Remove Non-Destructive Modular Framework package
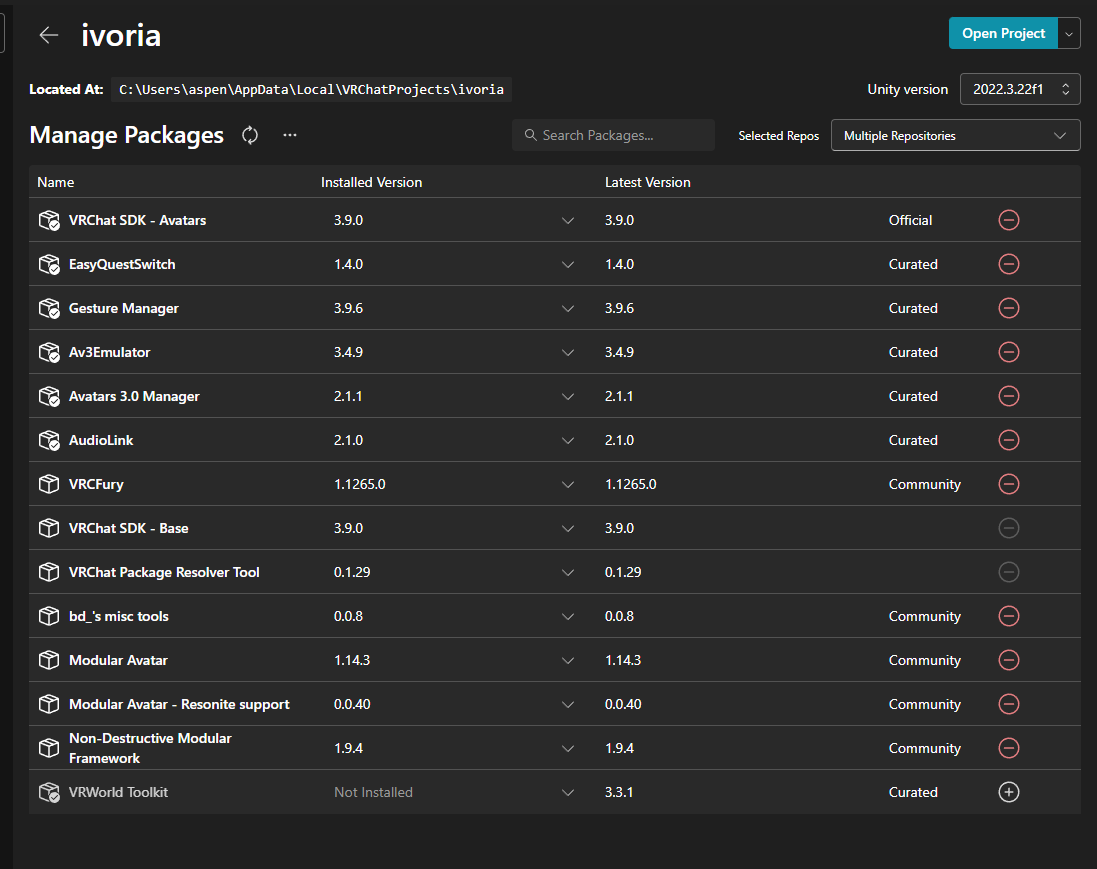Image resolution: width=1097 pixels, height=869 pixels. pyautogui.click(x=1008, y=748)
